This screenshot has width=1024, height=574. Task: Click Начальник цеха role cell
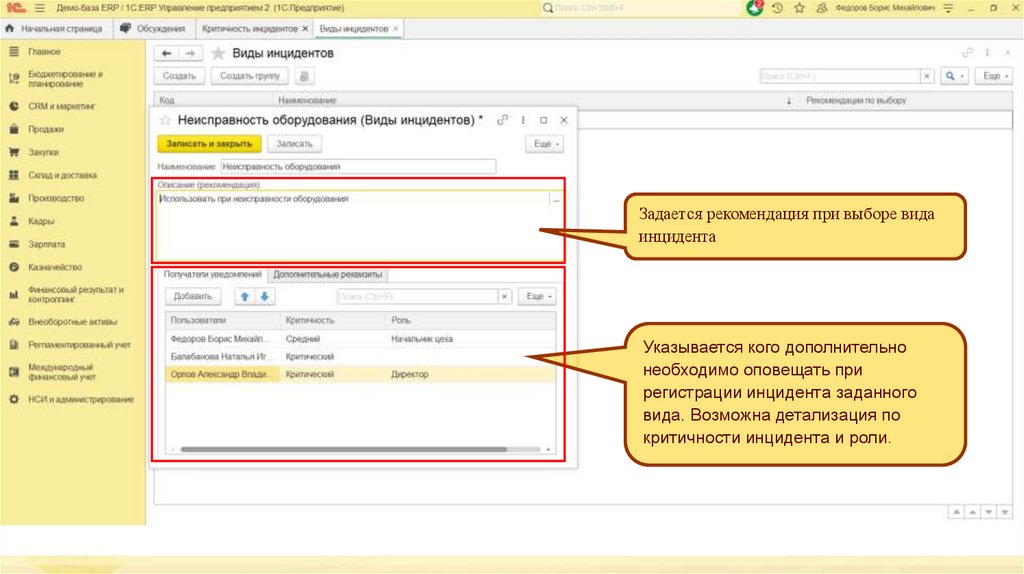point(422,339)
